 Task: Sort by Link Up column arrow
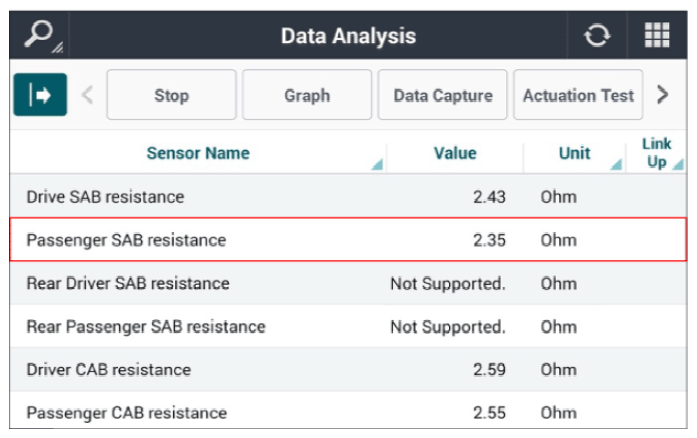tap(678, 165)
